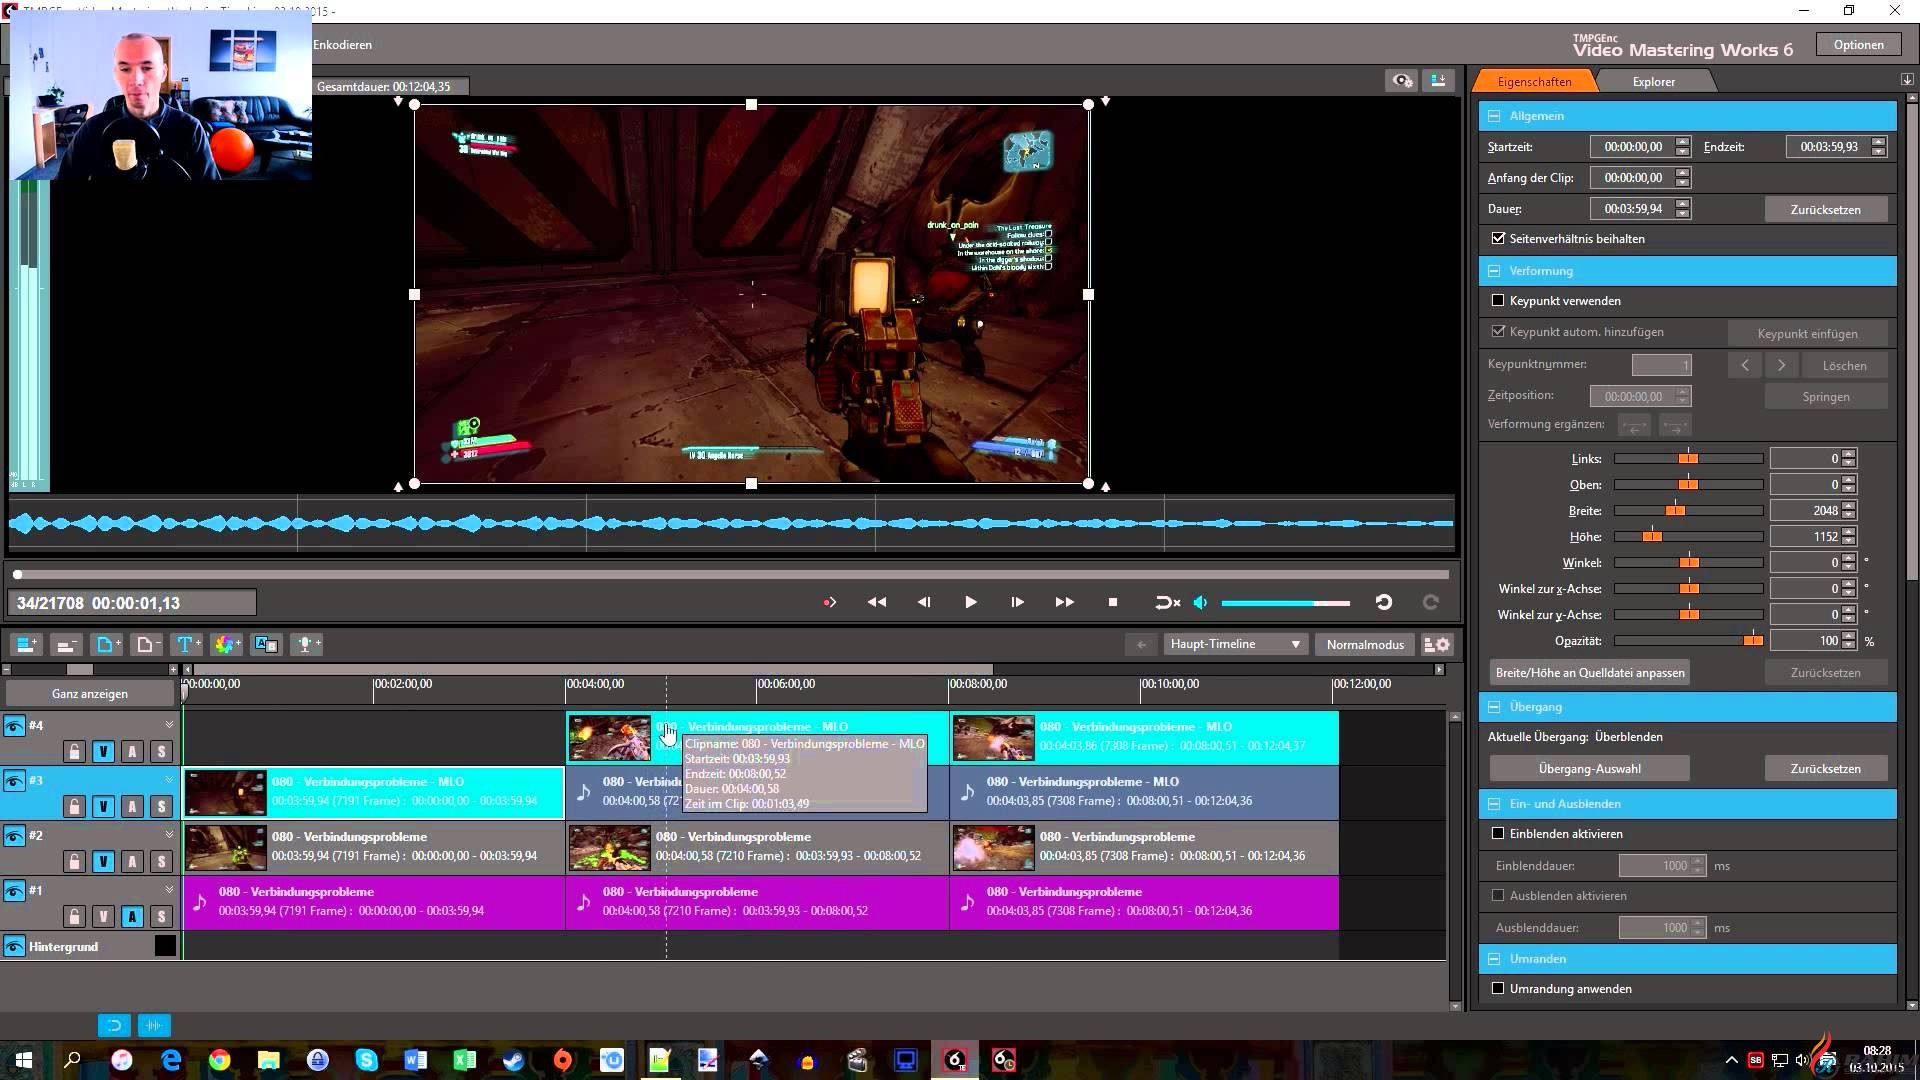Open timeline settings gear icon
Screen dimensions: 1920x1080
1437,645
